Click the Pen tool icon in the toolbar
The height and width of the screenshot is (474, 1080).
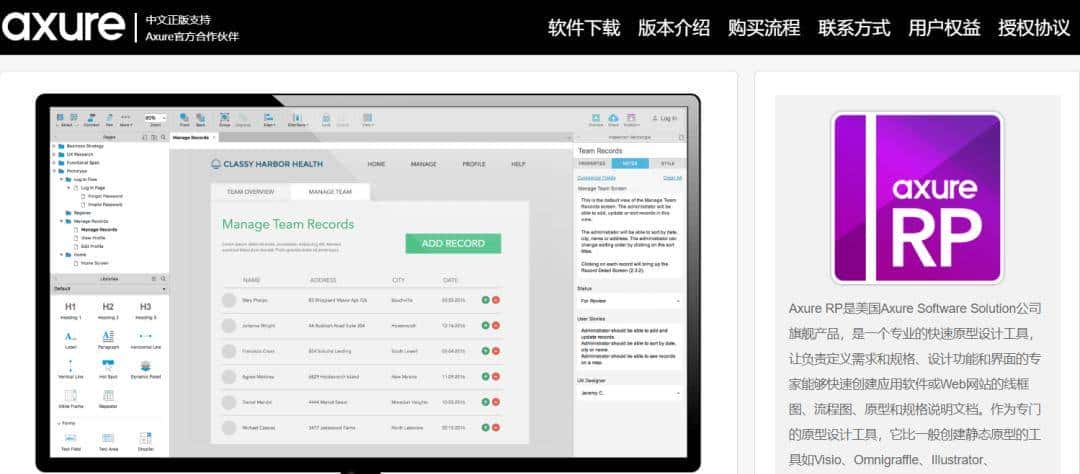110,119
